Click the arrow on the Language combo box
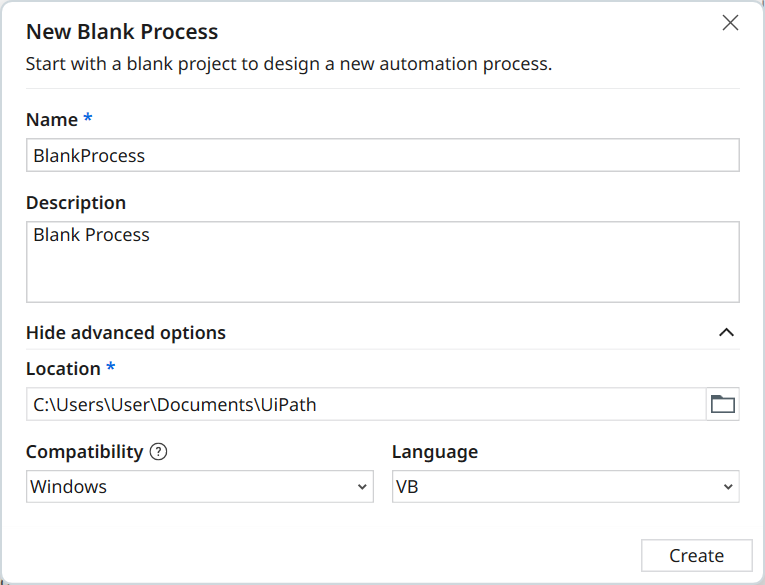Screen dimensions: 765x585 728,487
